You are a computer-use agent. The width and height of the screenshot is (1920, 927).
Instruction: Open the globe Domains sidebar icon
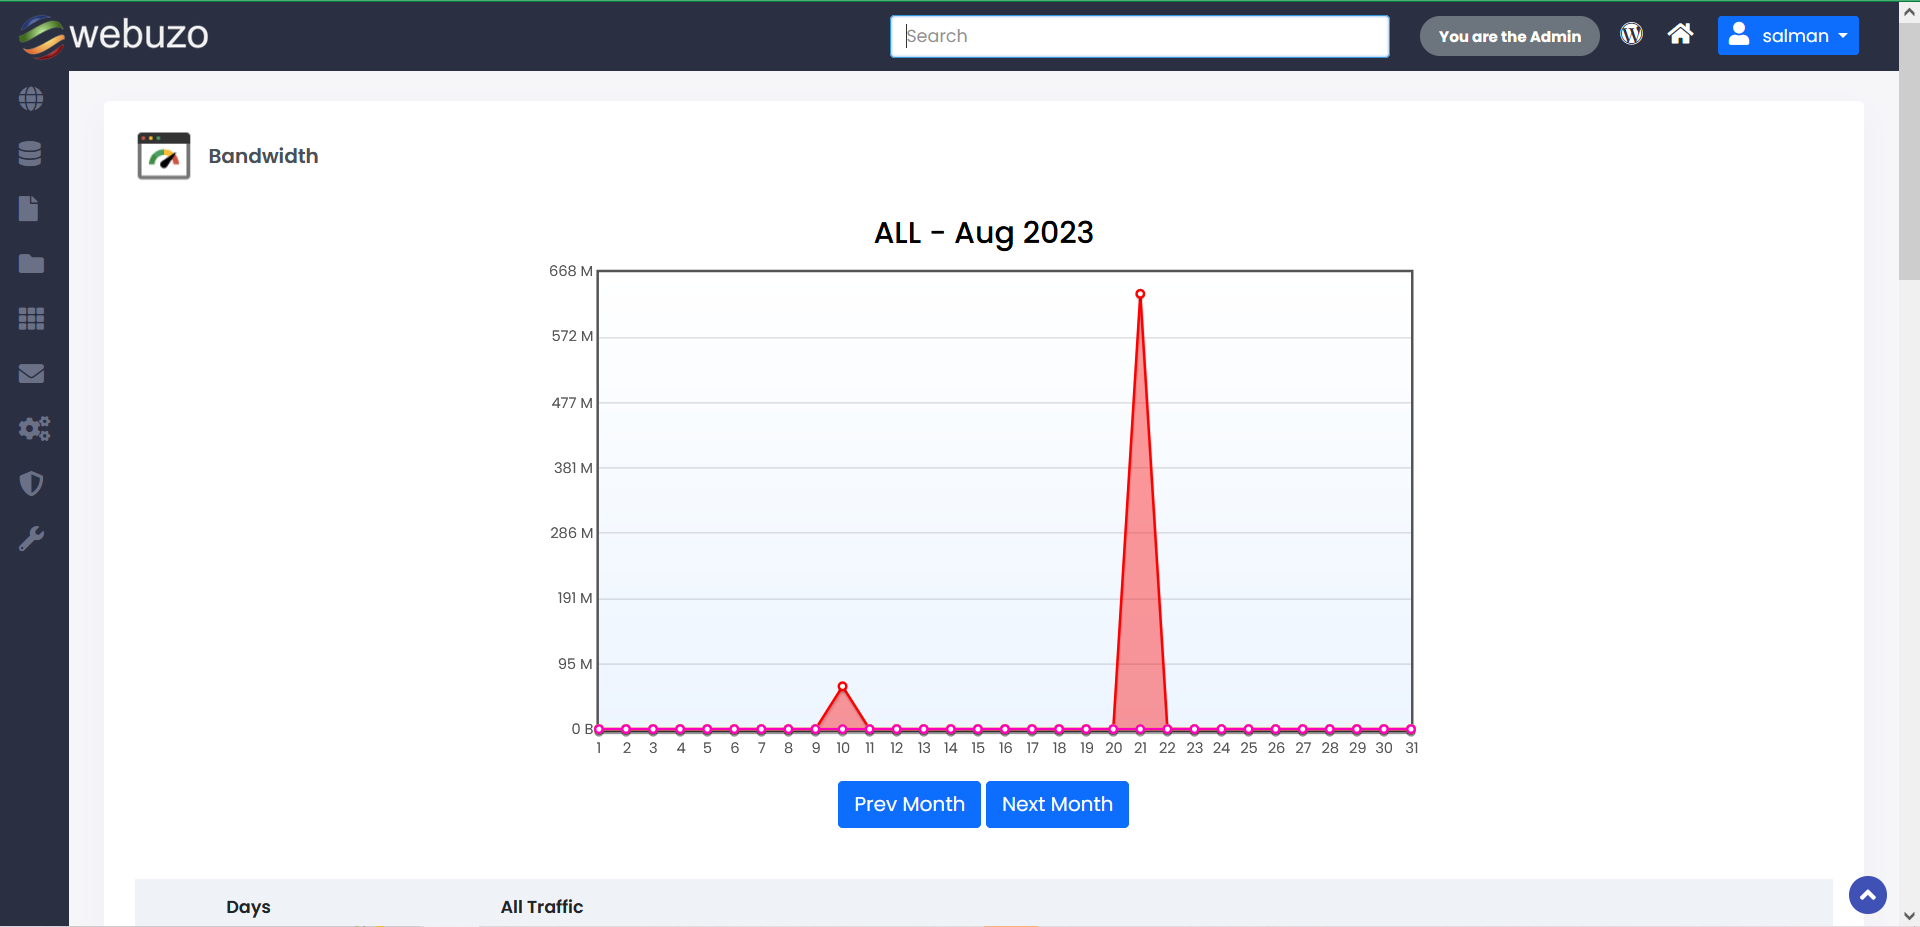pyautogui.click(x=31, y=99)
